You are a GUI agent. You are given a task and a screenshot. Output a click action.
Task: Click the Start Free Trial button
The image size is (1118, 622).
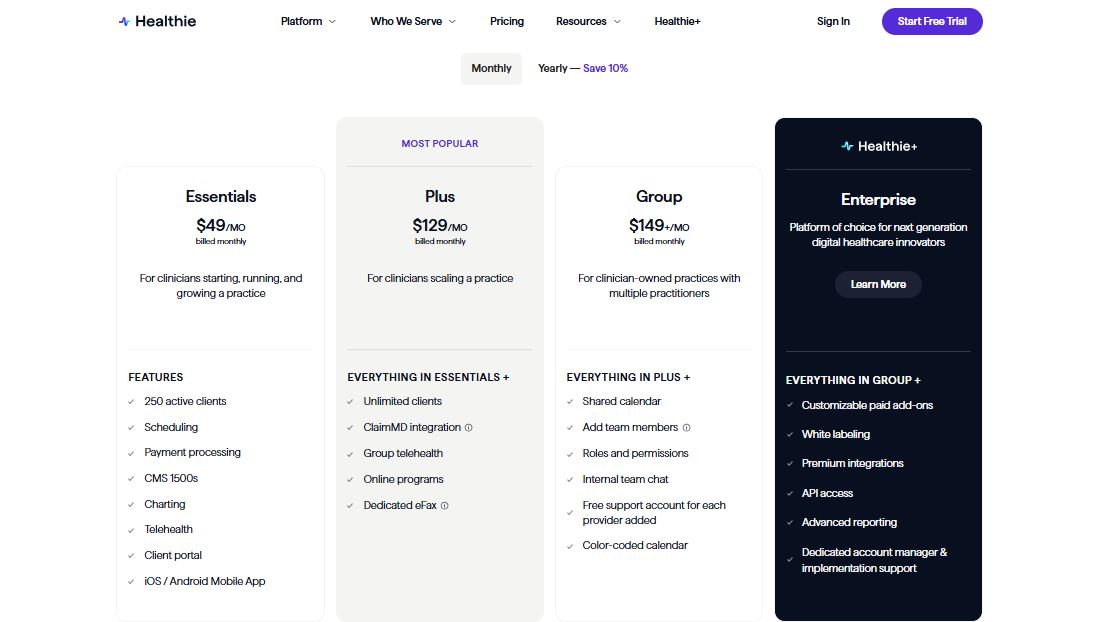click(x=932, y=21)
